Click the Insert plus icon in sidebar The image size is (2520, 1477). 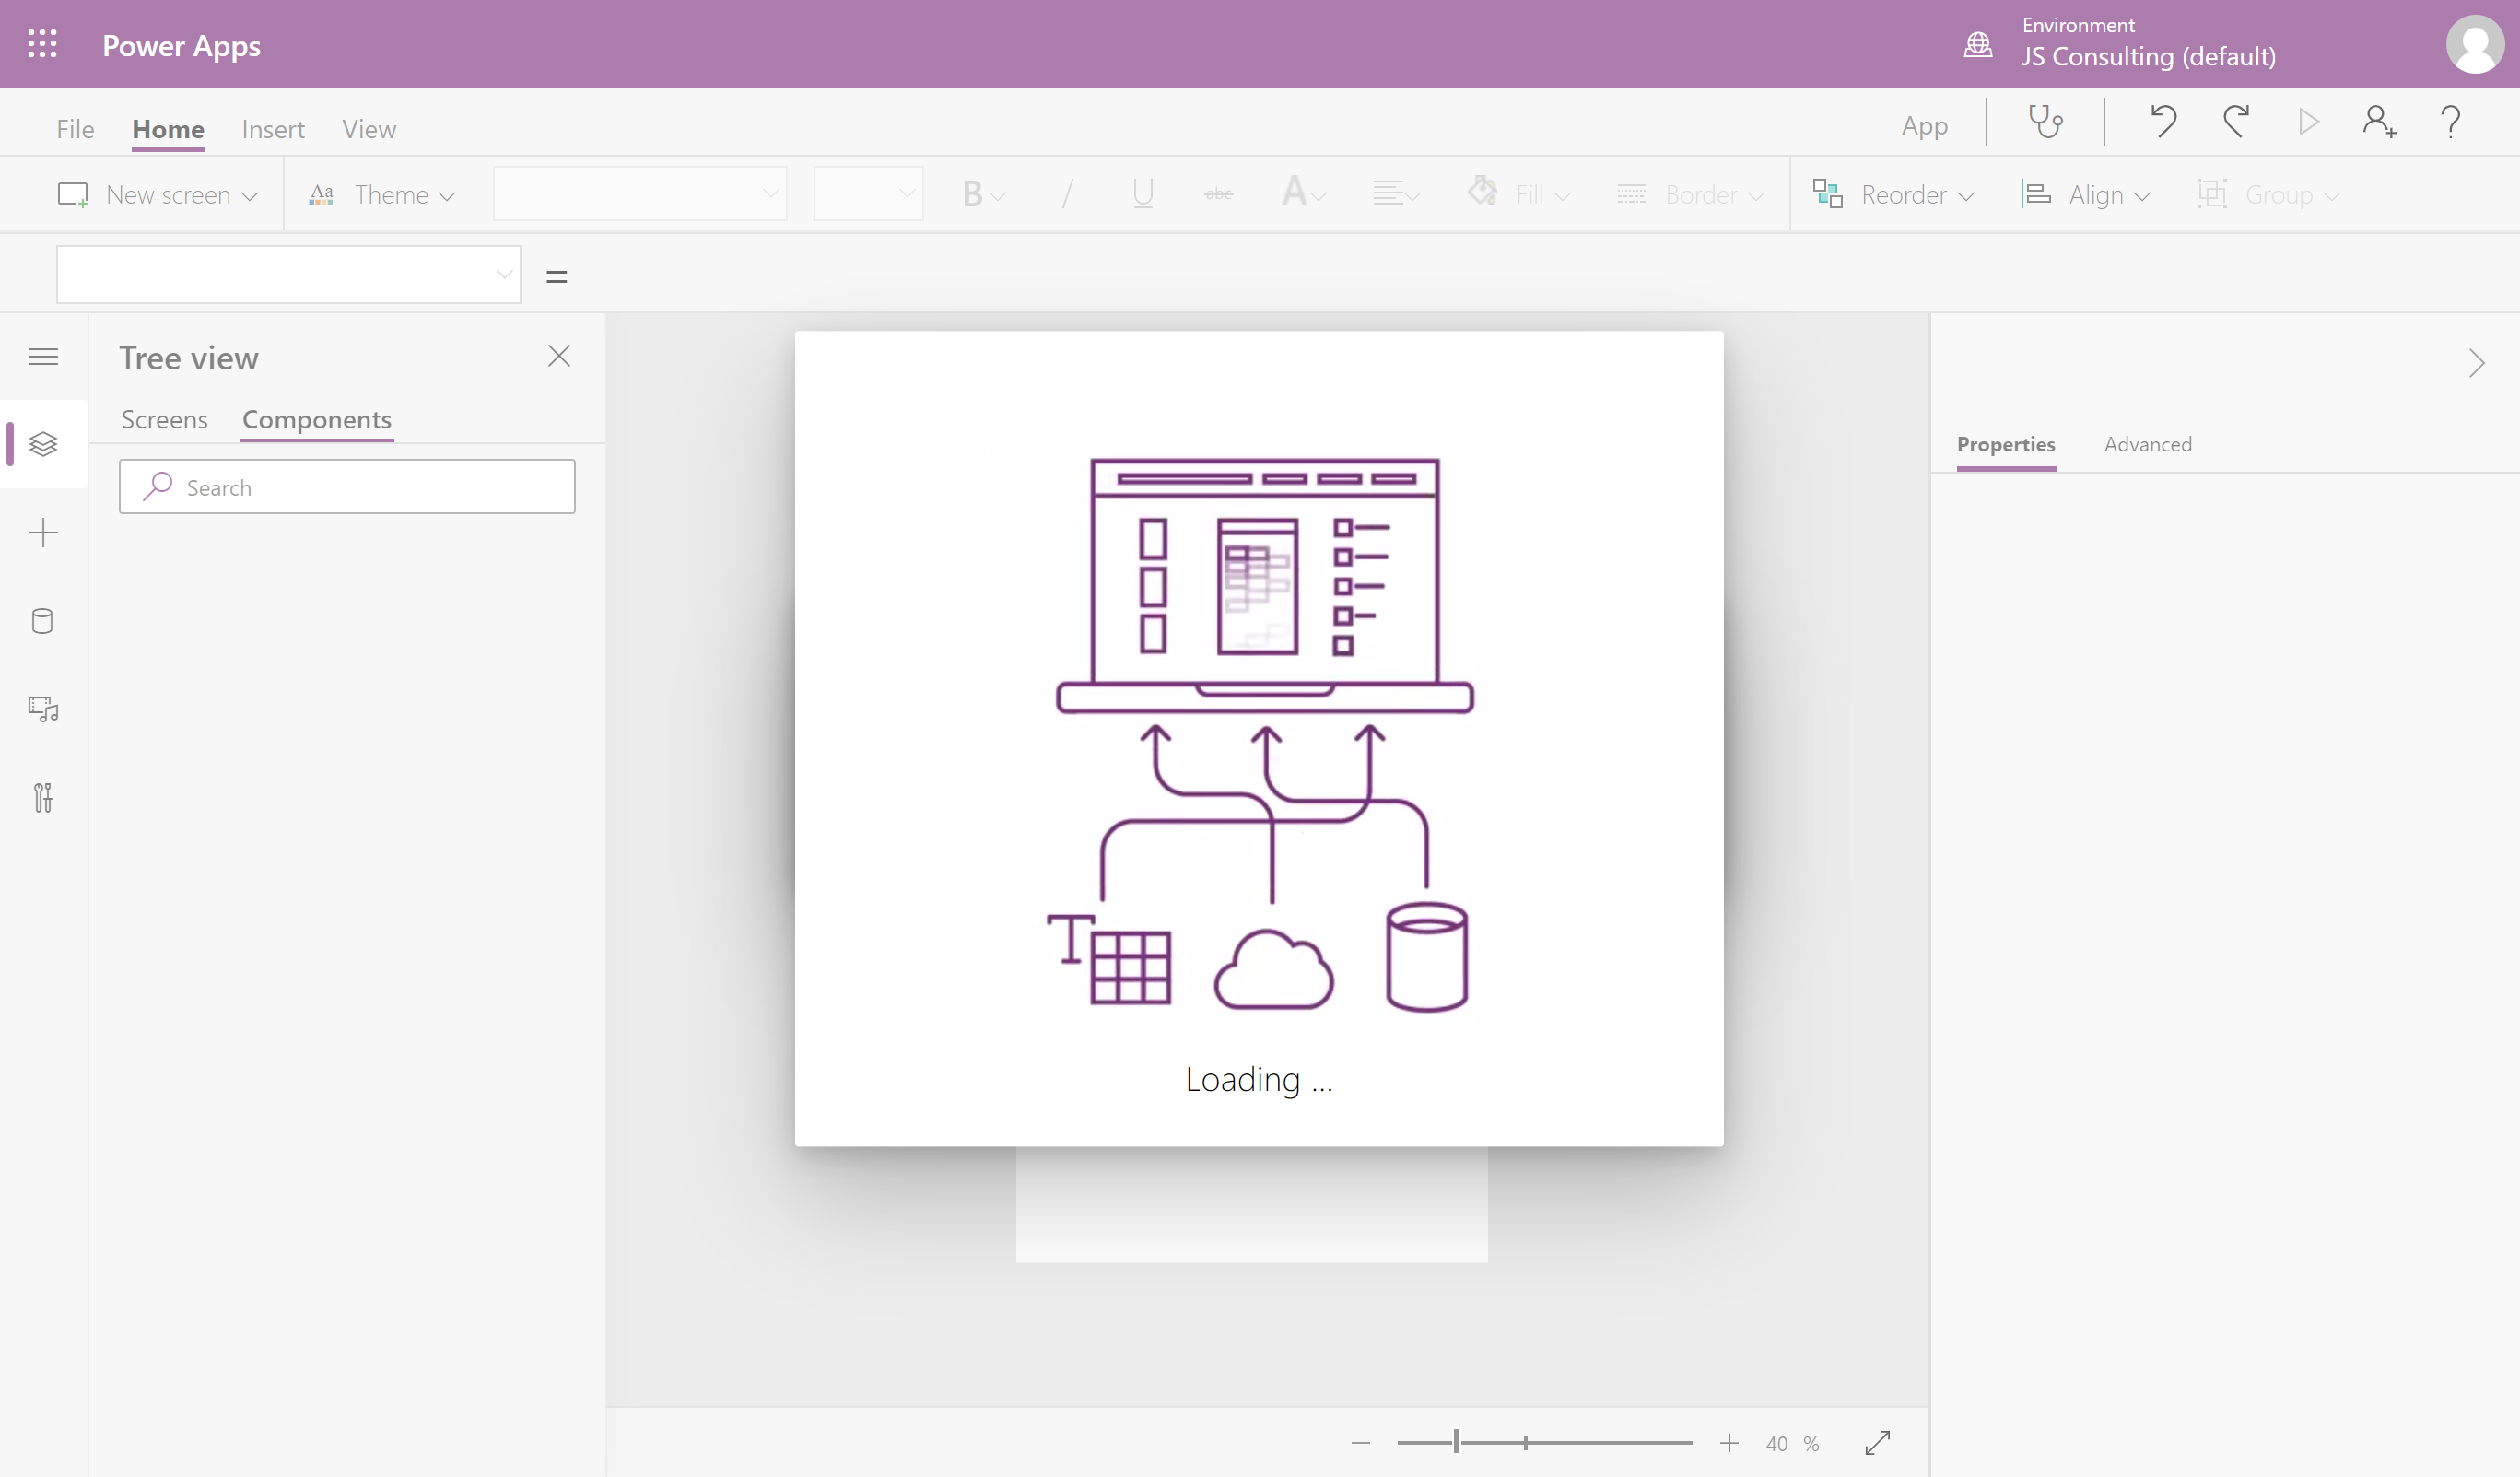pyautogui.click(x=43, y=533)
